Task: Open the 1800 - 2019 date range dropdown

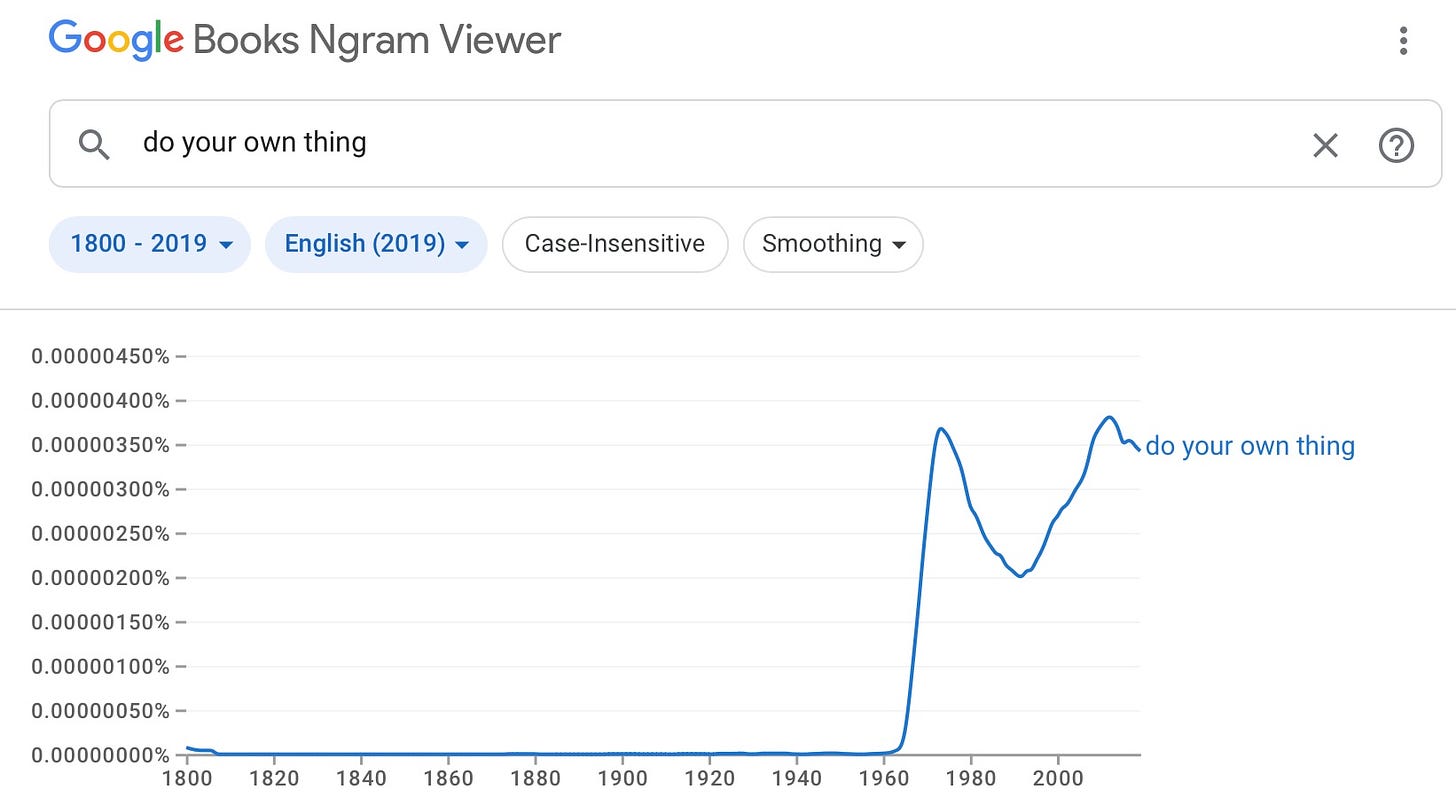Action: pyautogui.click(x=150, y=244)
